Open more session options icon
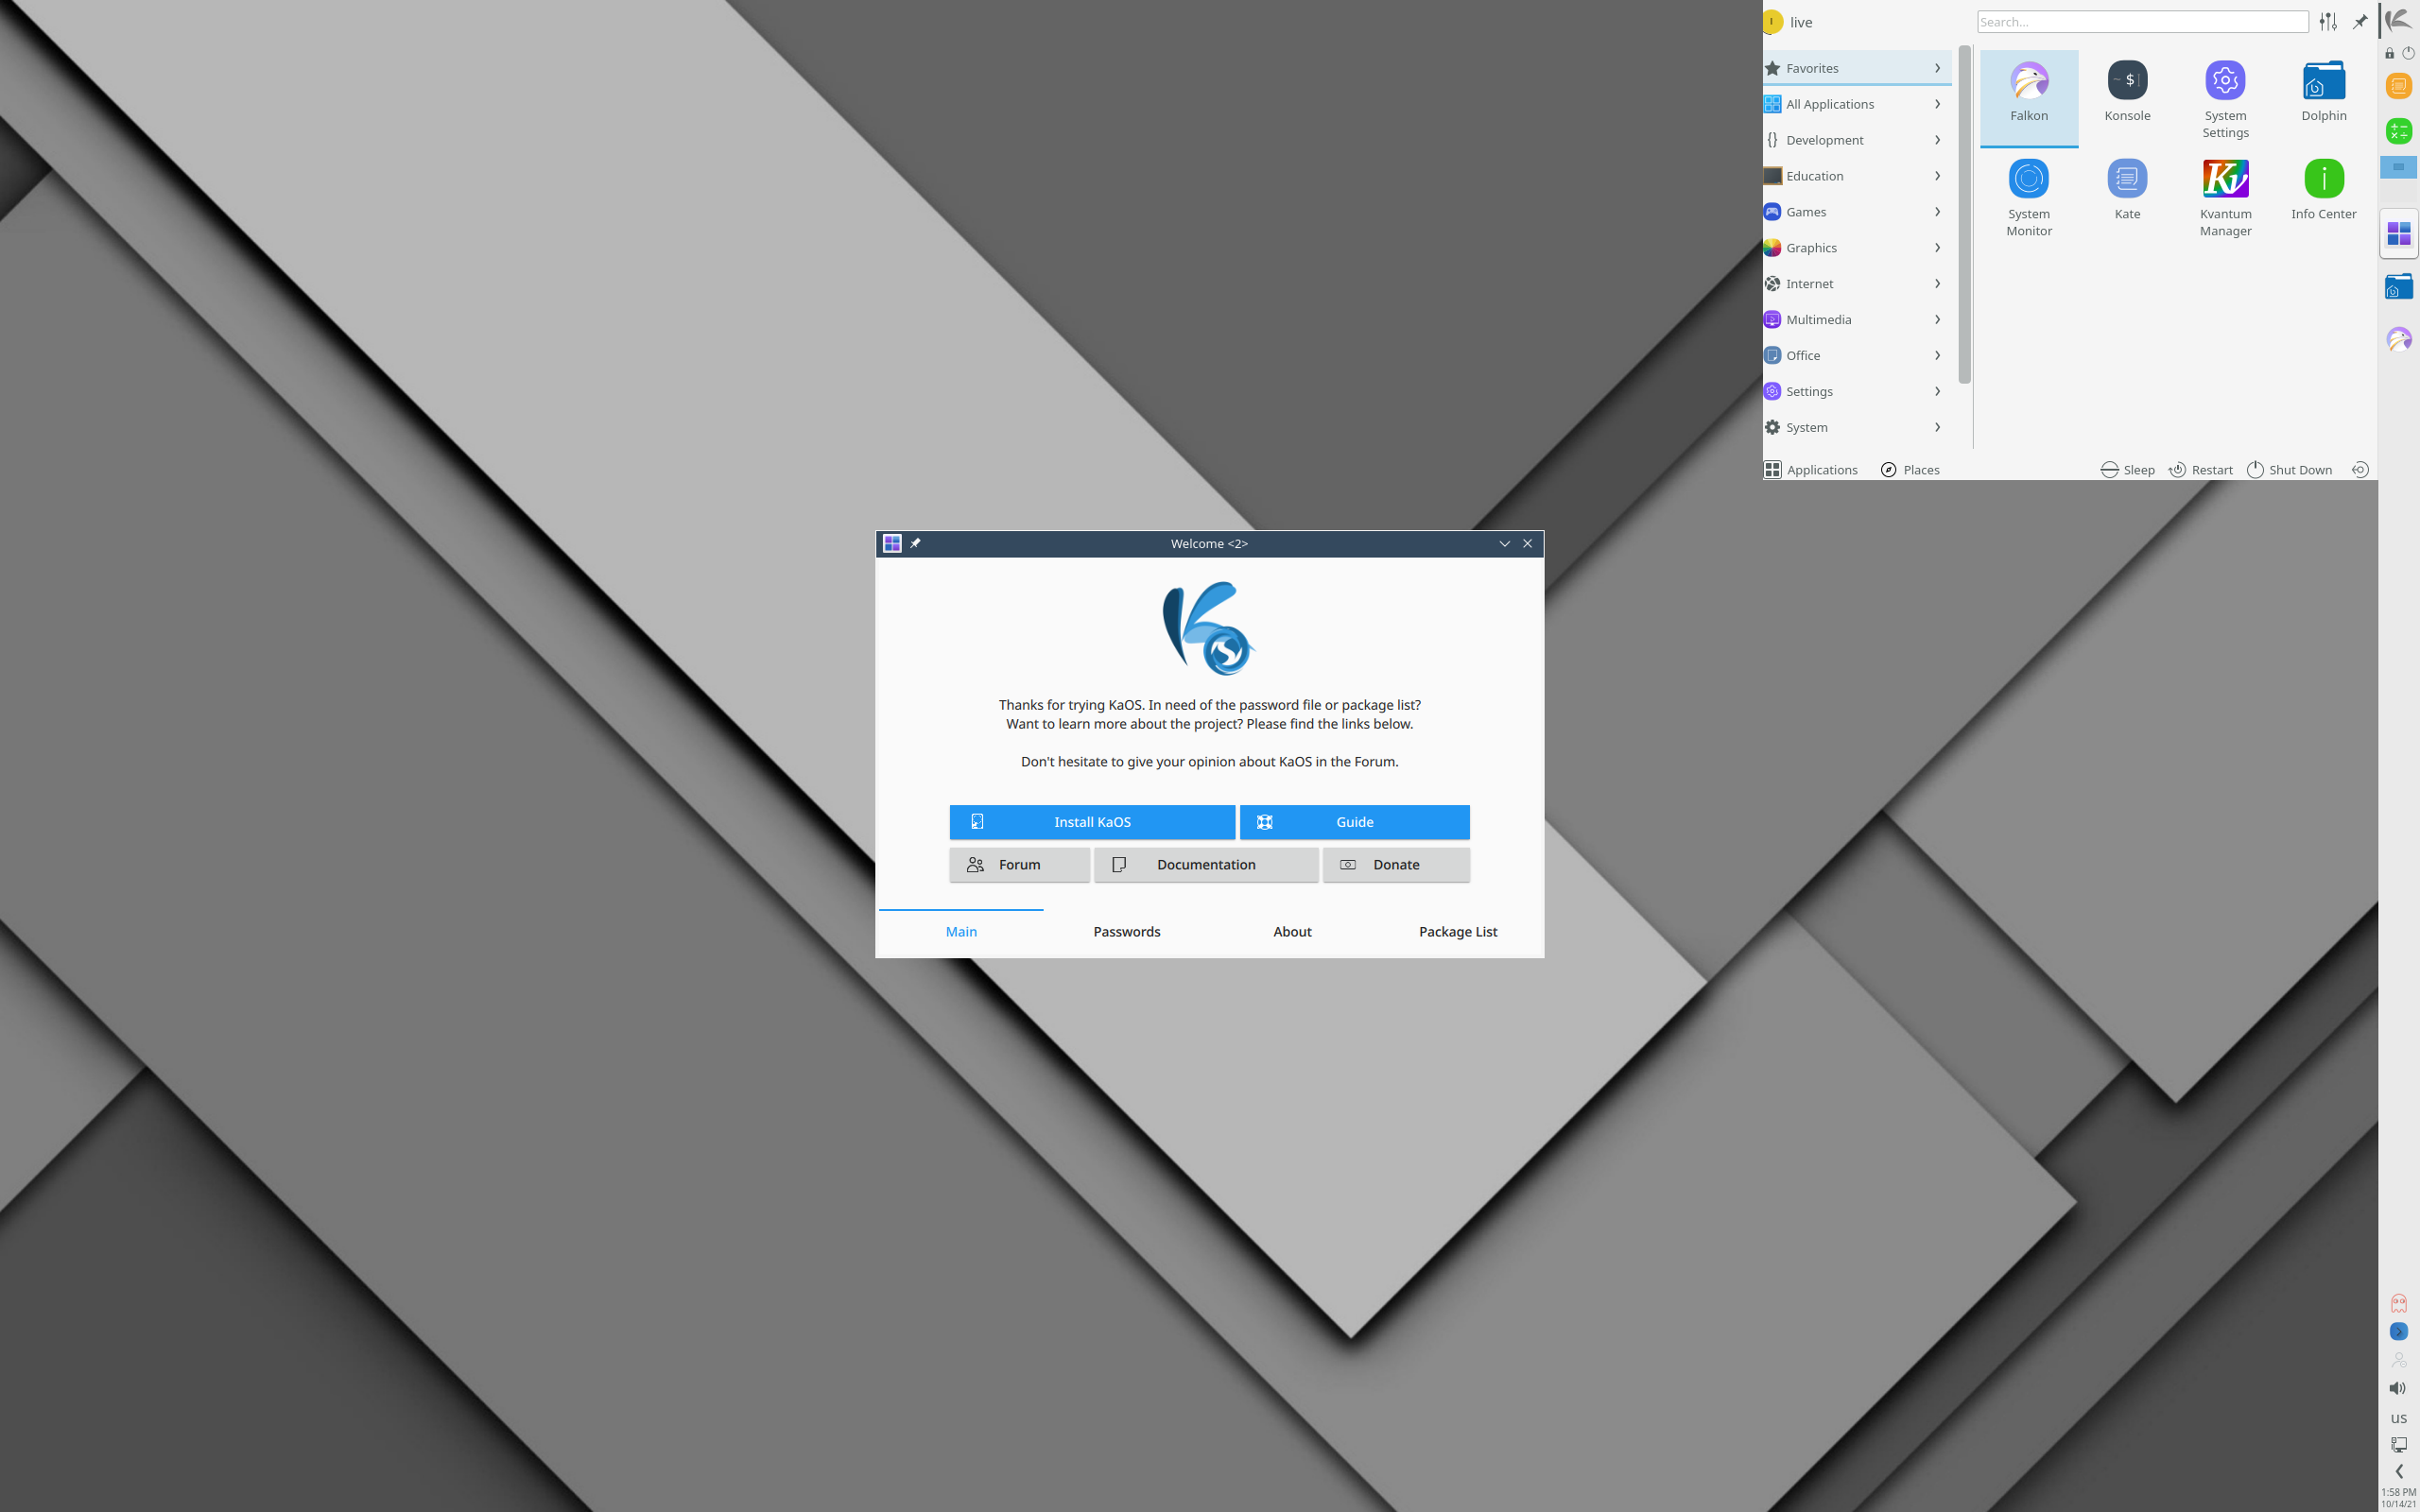The width and height of the screenshot is (2420, 1512). tap(2360, 470)
